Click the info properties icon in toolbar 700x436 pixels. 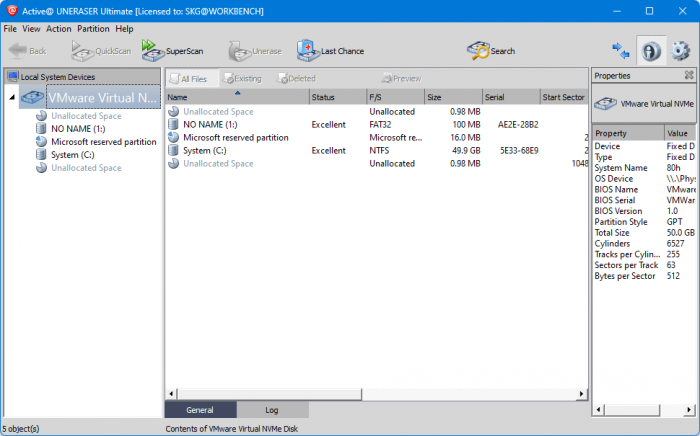pos(650,50)
